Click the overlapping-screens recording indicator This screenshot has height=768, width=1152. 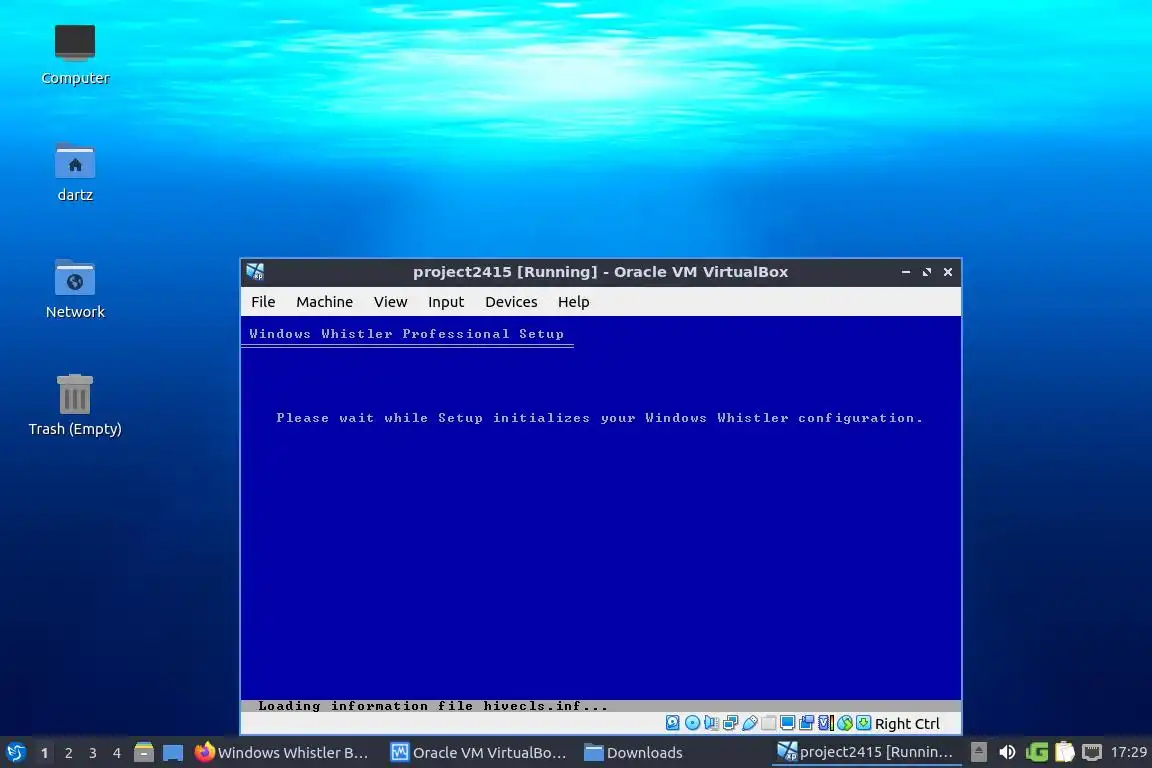(x=807, y=723)
